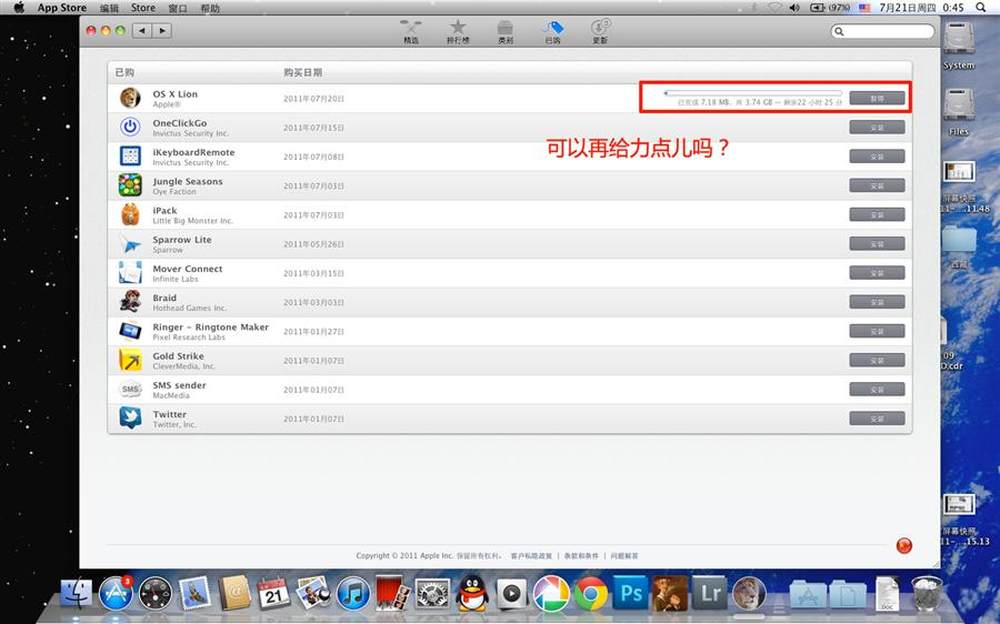Open Photoshop from the Dock
This screenshot has width=1000, height=624.
[630, 593]
